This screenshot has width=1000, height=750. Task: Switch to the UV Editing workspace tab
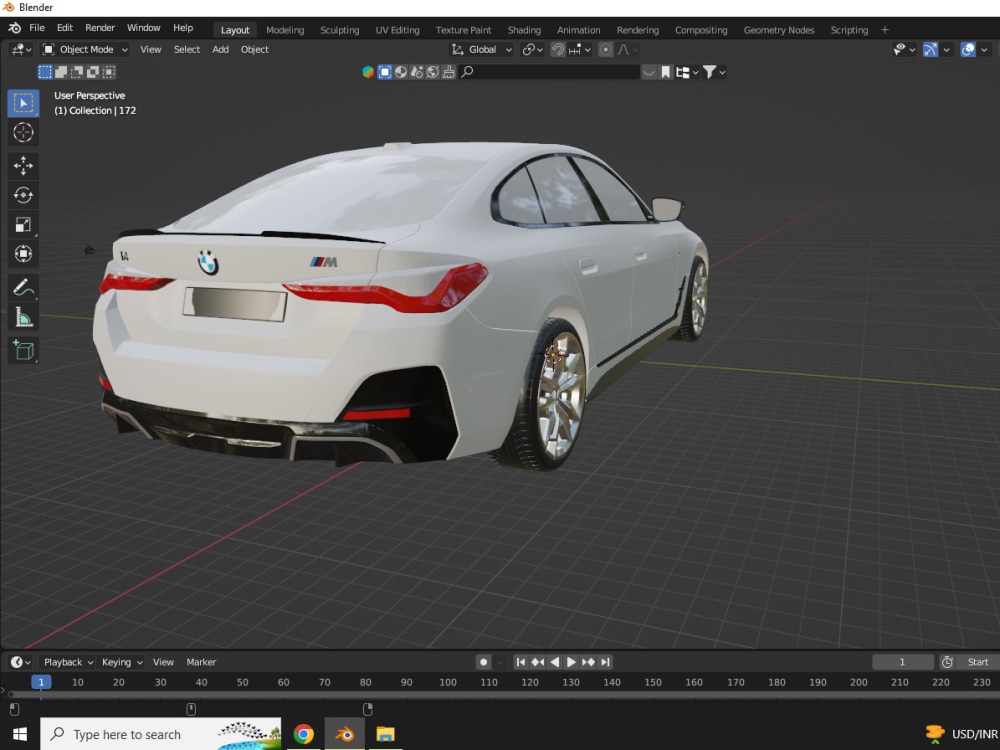pos(397,30)
